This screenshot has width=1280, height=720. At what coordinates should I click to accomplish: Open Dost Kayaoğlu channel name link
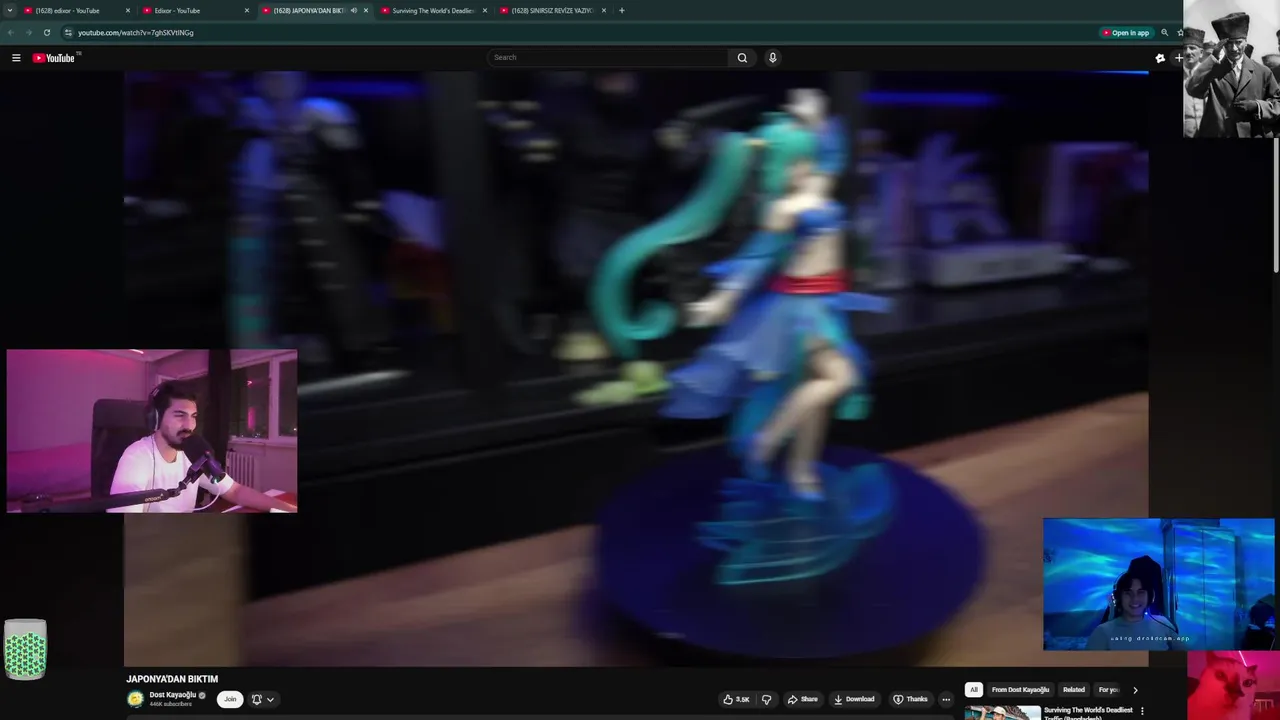point(172,695)
